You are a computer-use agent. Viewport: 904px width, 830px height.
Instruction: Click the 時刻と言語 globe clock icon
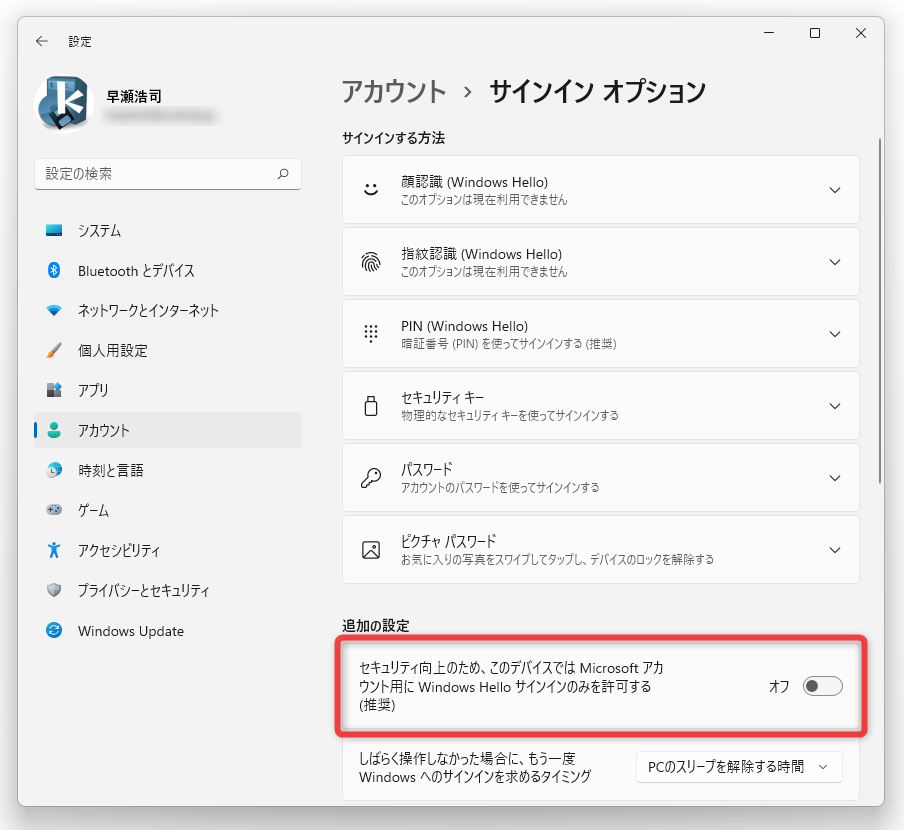[x=54, y=470]
